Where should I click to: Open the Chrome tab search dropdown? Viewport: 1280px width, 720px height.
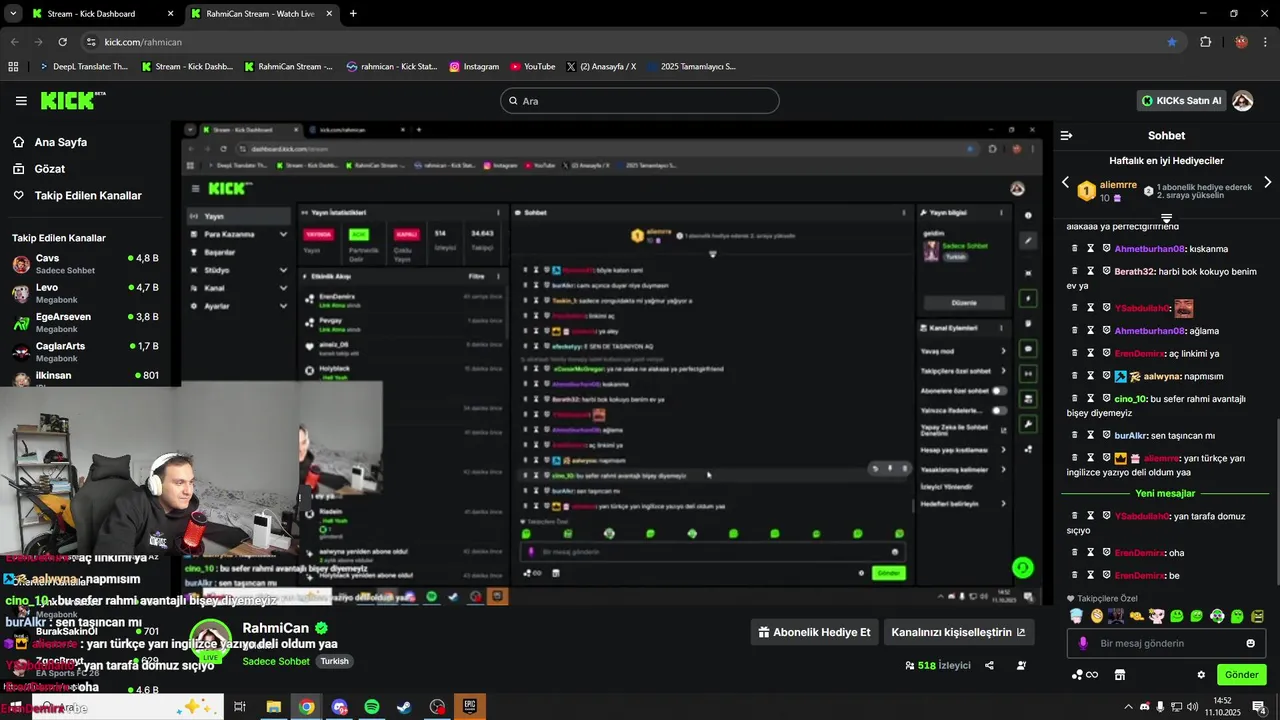13,14
